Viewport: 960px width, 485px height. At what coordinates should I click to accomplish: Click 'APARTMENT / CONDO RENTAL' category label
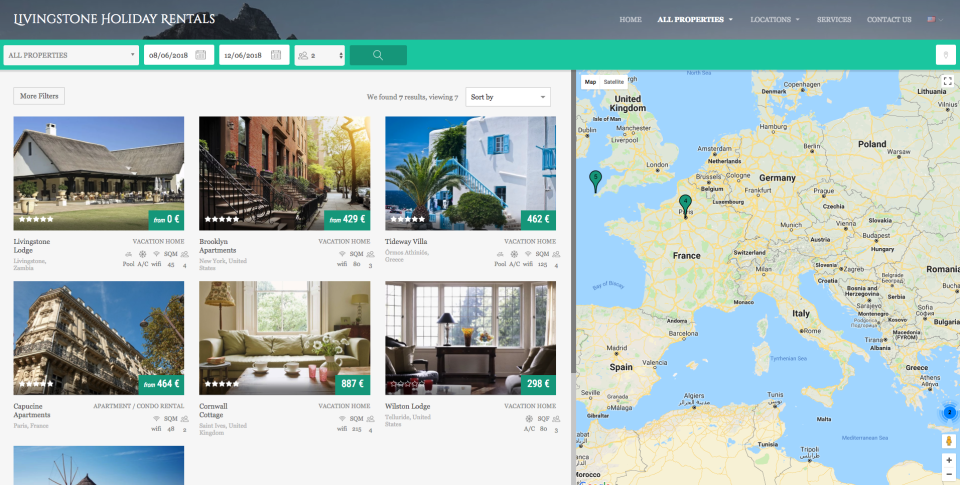138,406
